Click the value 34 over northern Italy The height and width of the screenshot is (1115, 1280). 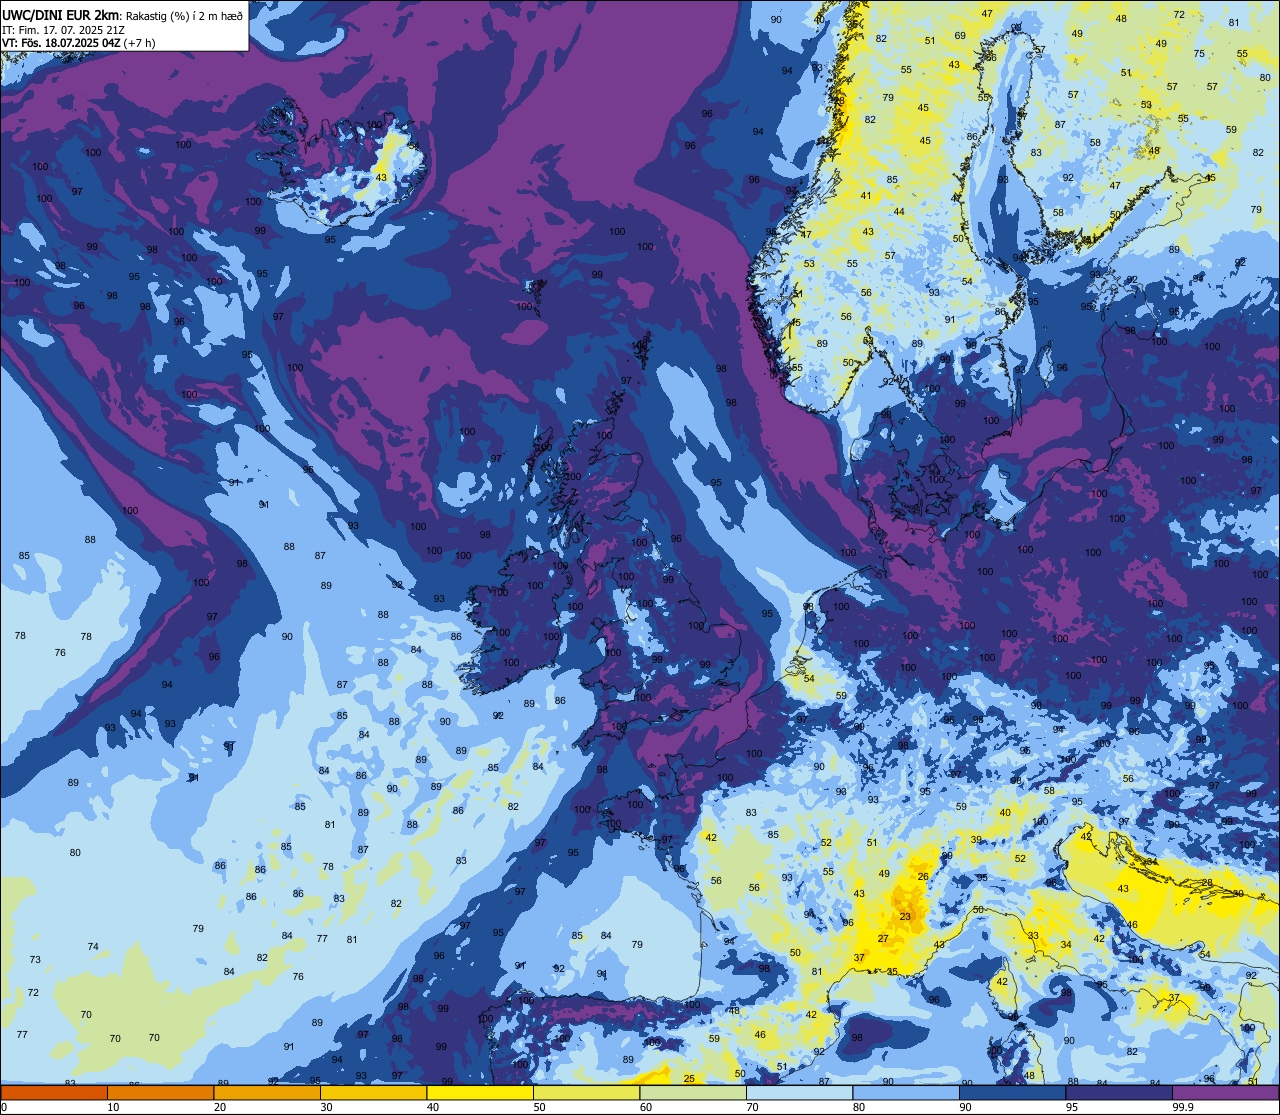pyautogui.click(x=1066, y=944)
